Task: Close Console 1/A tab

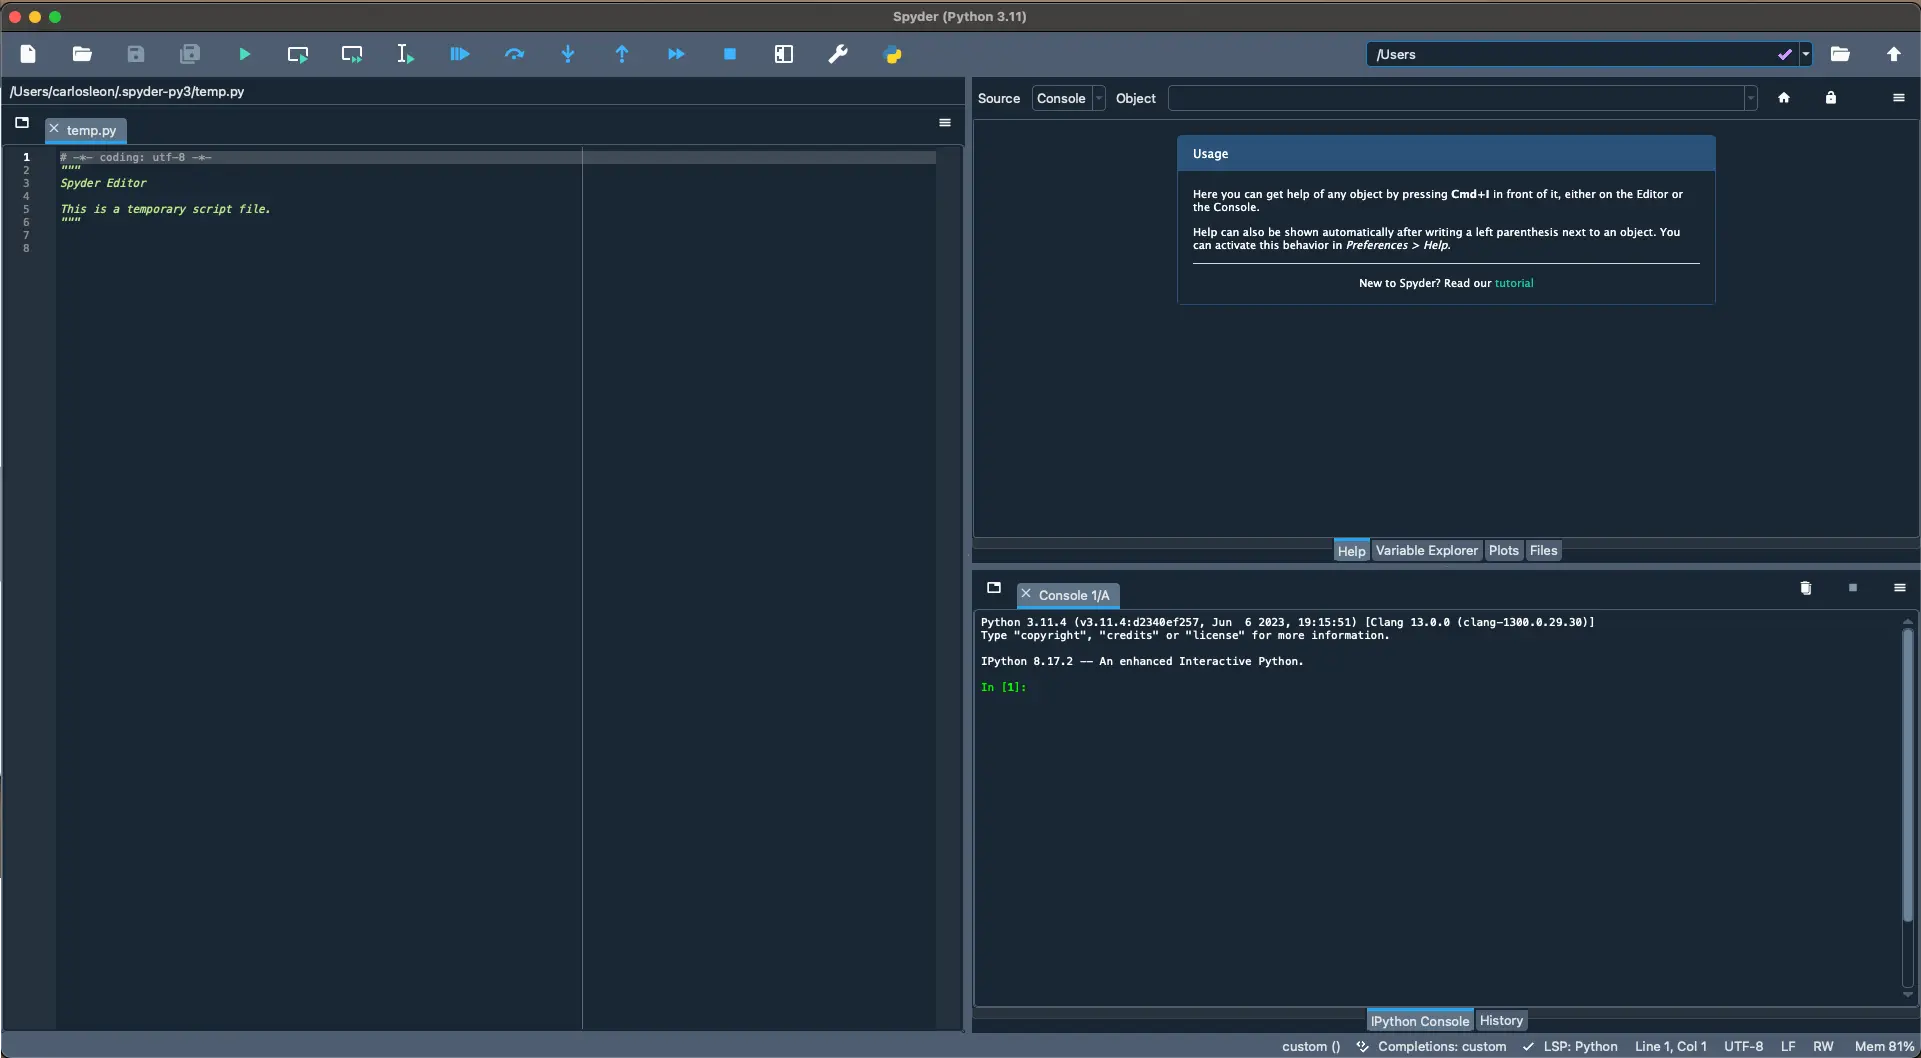Action: click(1026, 594)
